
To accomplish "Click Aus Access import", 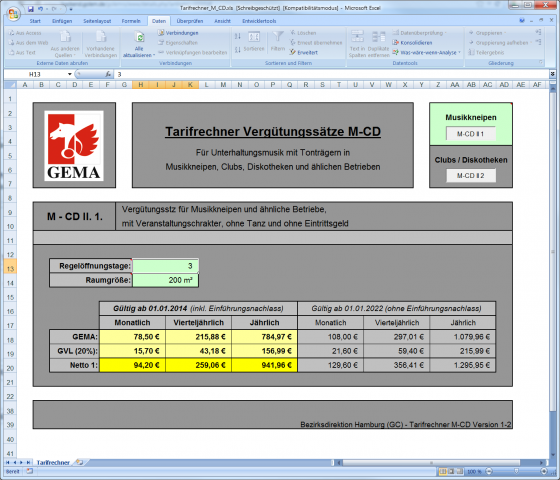I will pyautogui.click(x=25, y=33).
